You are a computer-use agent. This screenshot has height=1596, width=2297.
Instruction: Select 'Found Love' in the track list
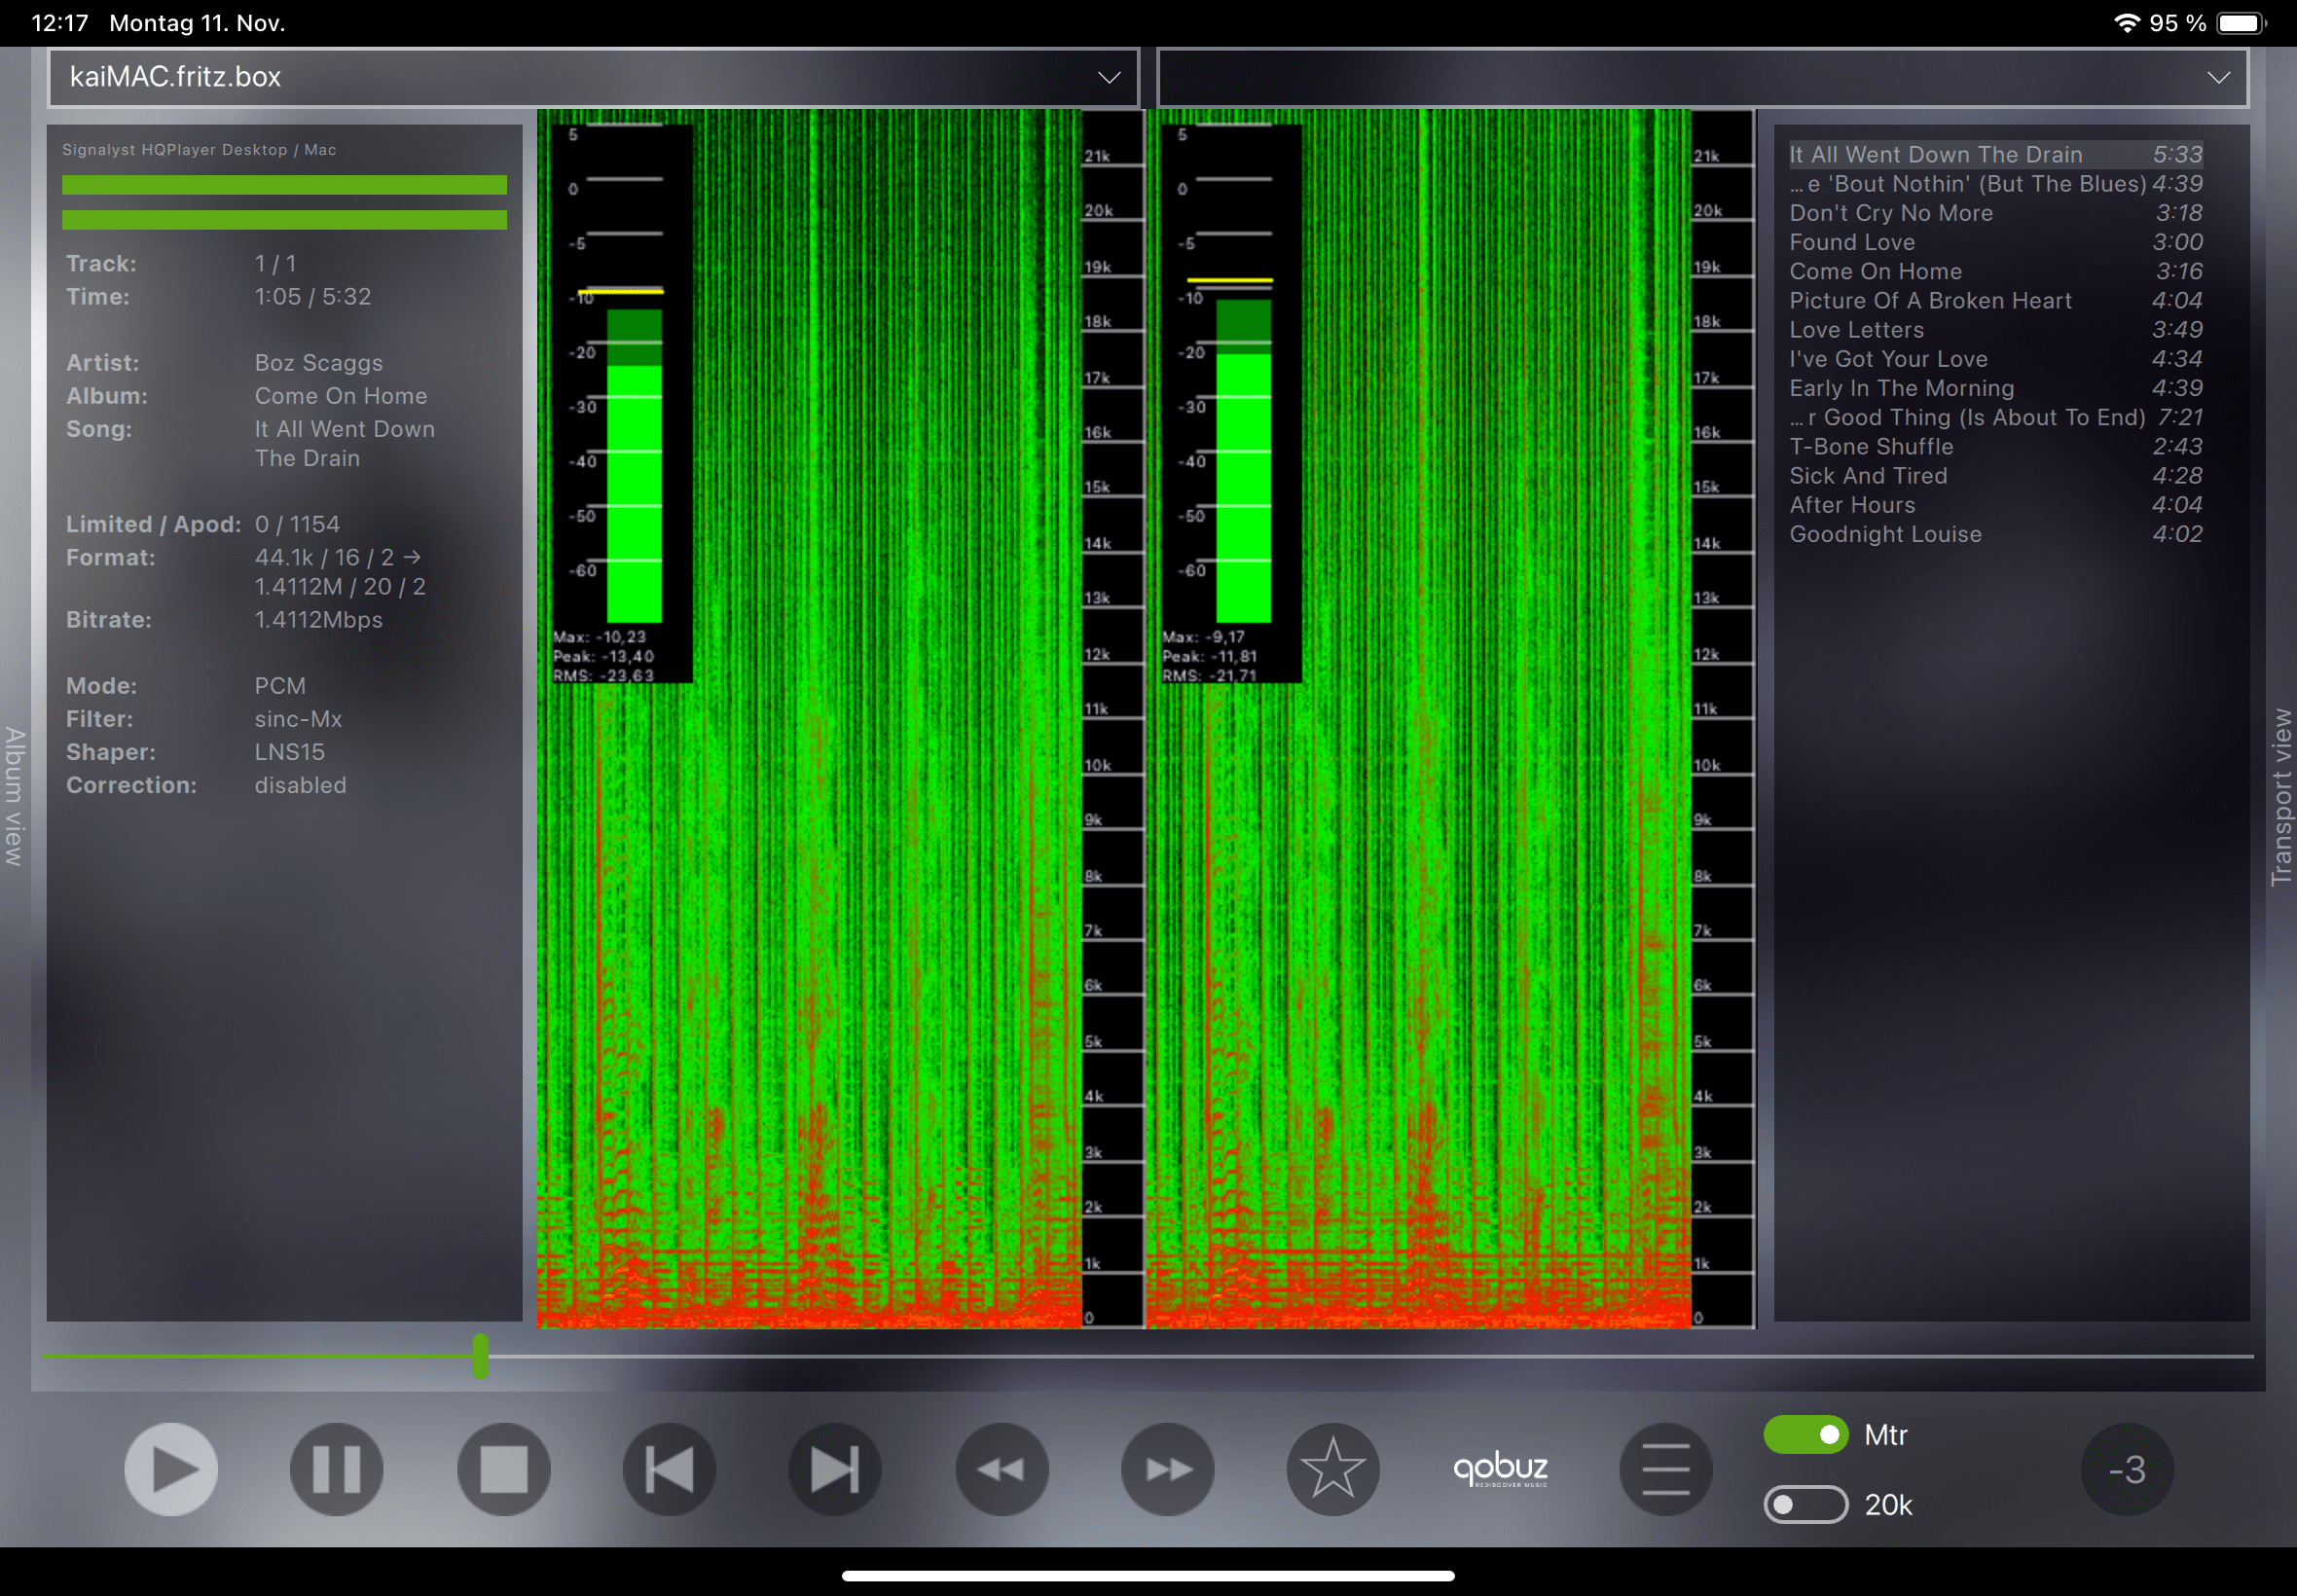(x=1996, y=242)
